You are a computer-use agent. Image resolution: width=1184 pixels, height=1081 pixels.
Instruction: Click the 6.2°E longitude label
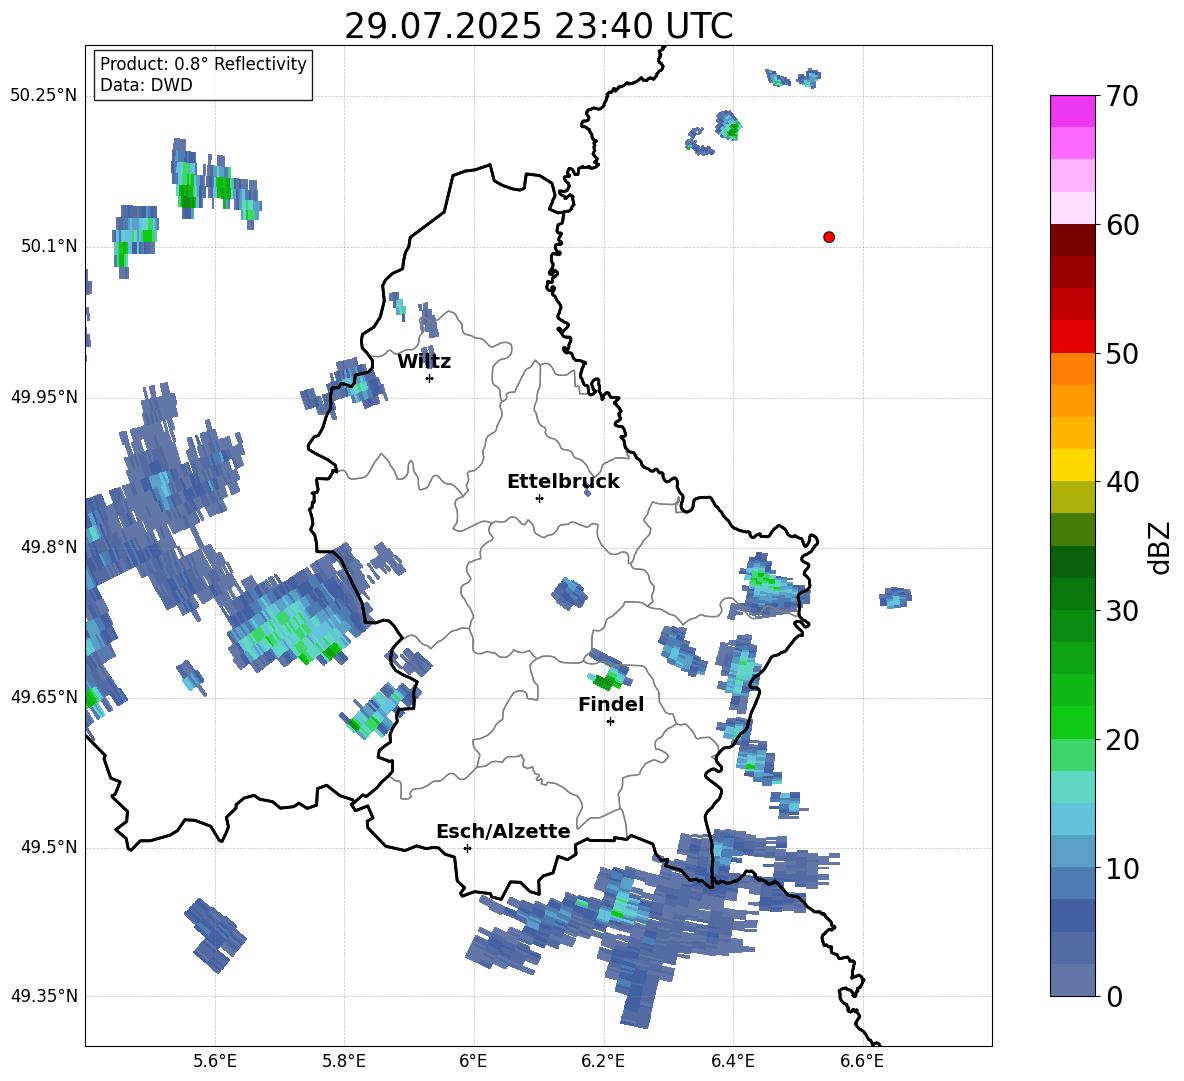pos(603,1061)
